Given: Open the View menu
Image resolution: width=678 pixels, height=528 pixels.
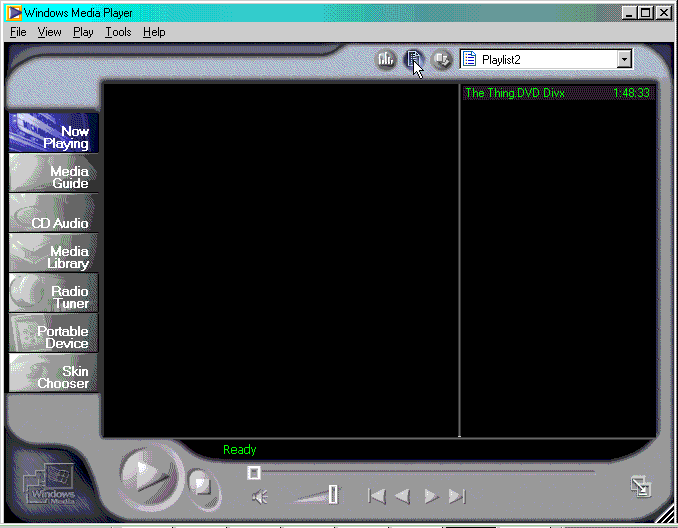Looking at the screenshot, I should [x=49, y=32].
